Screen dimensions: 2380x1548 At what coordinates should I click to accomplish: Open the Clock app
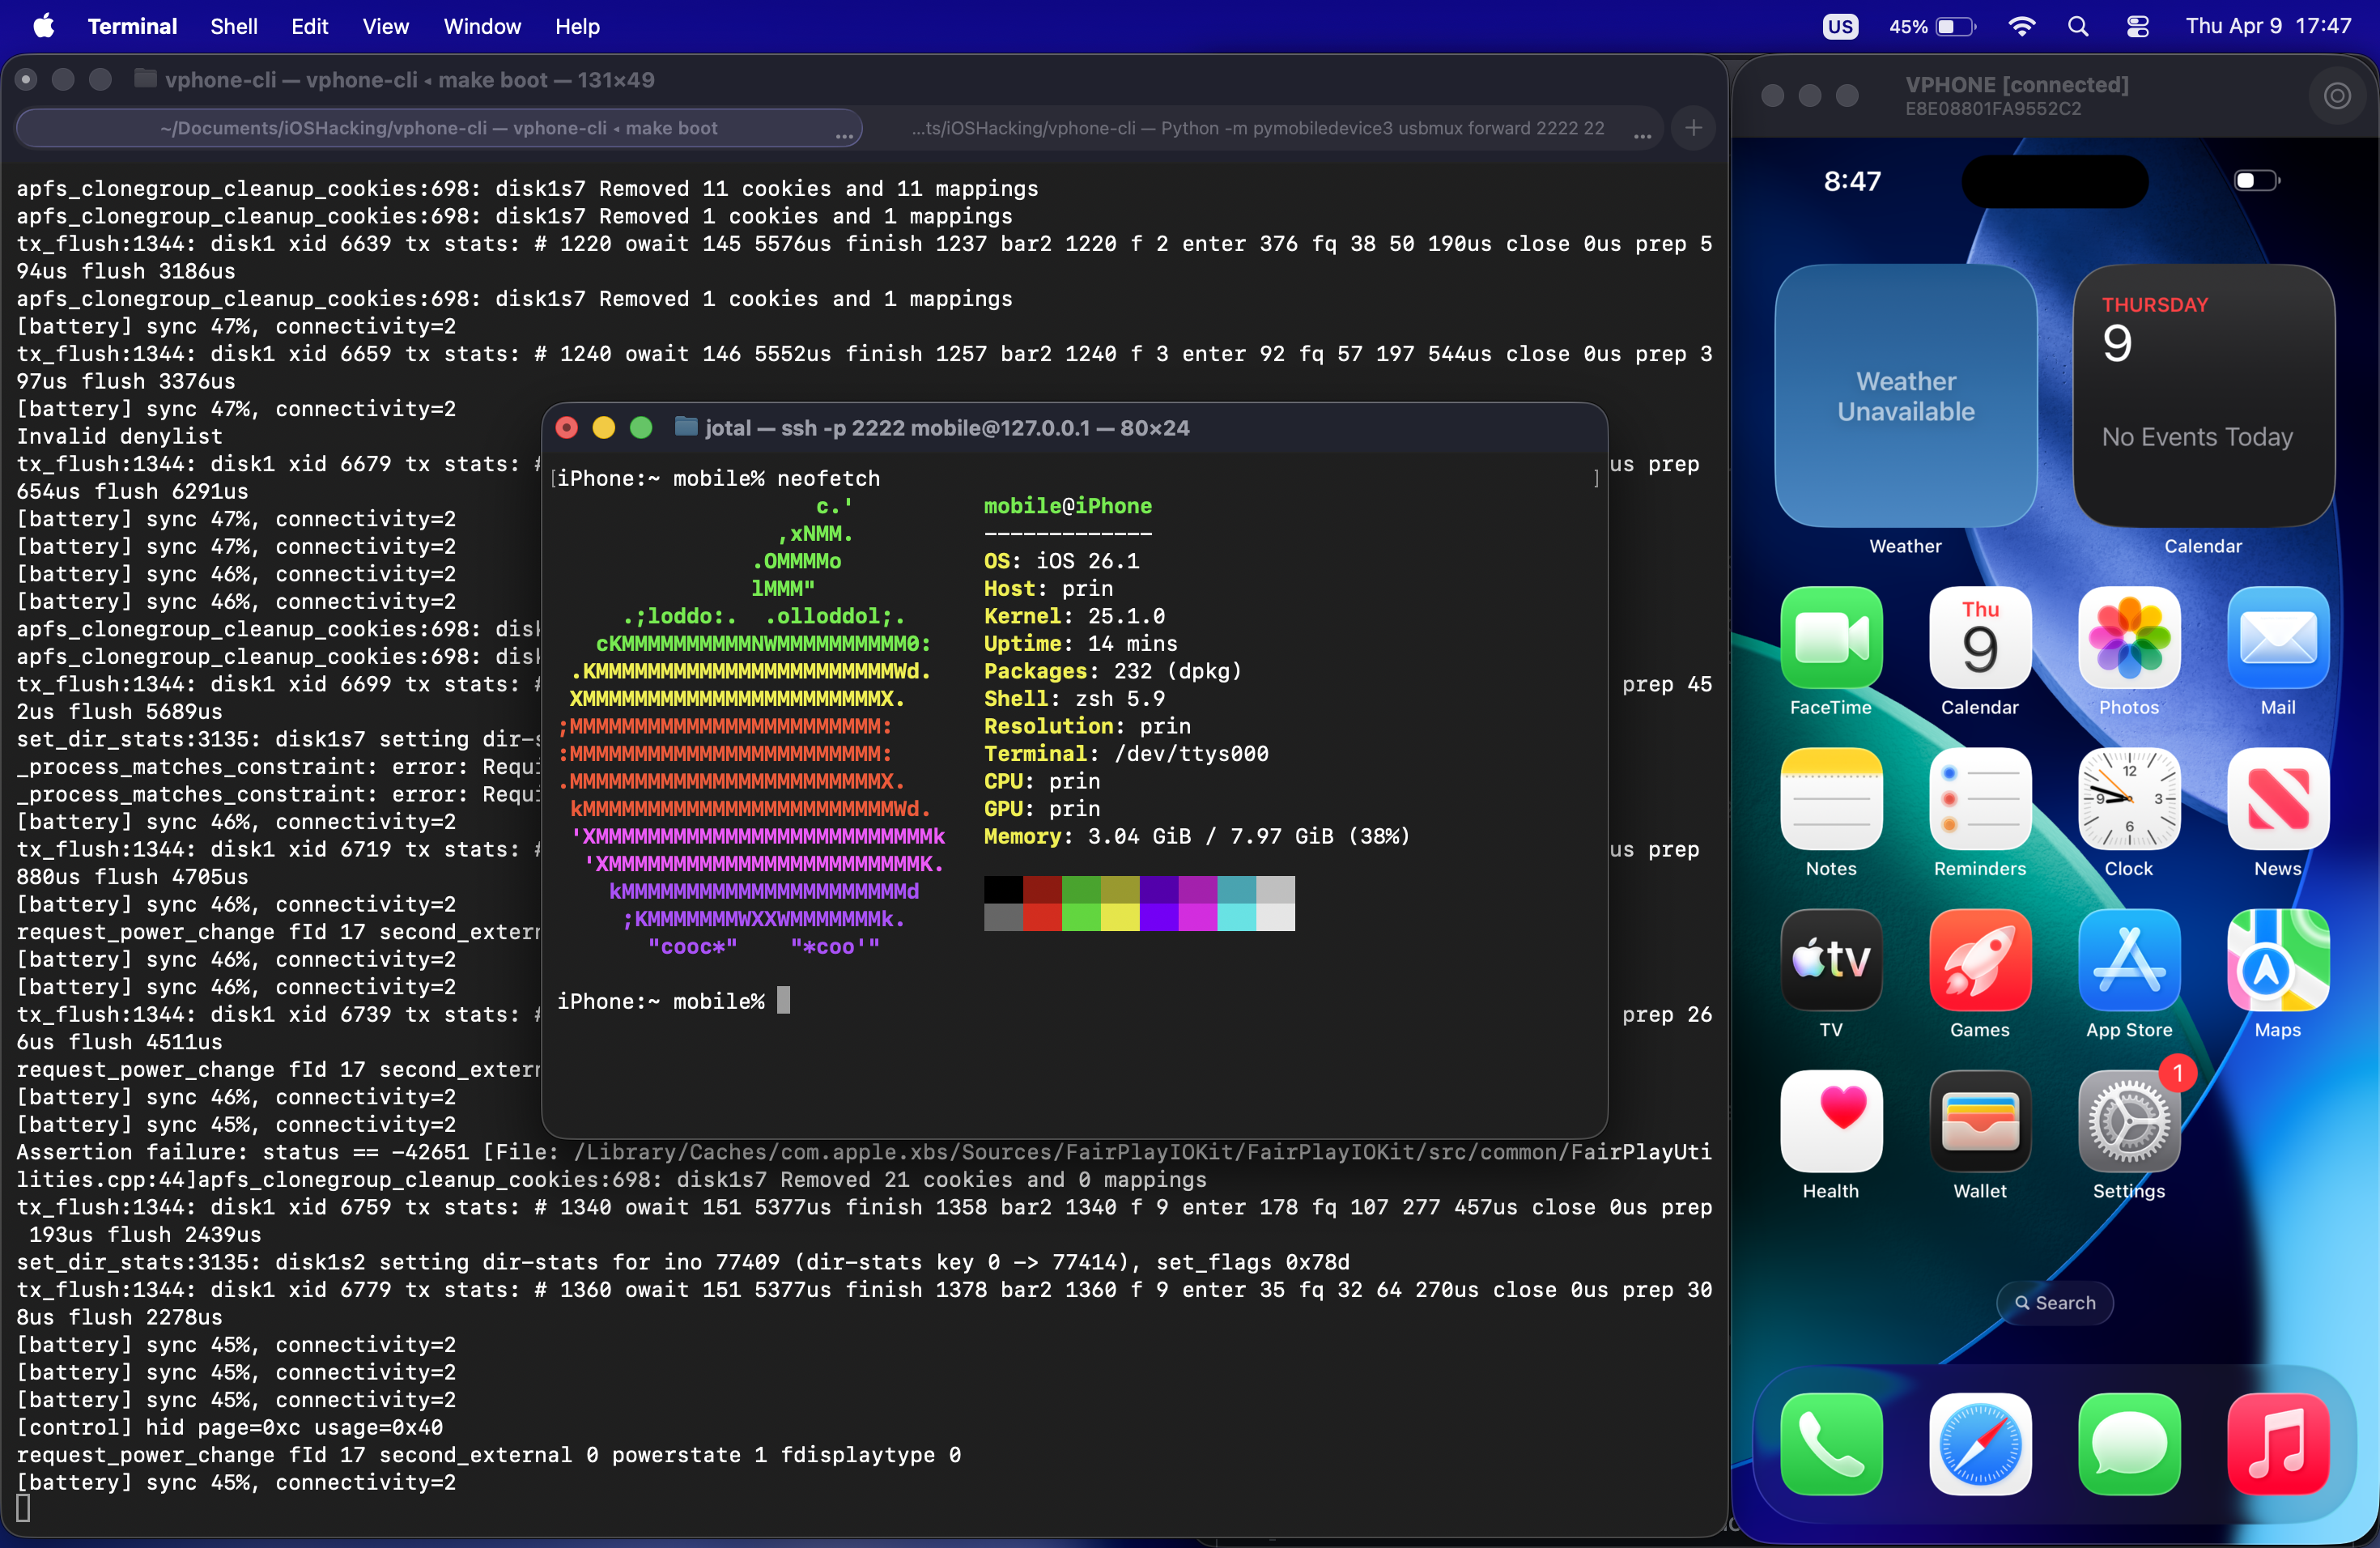(2128, 799)
